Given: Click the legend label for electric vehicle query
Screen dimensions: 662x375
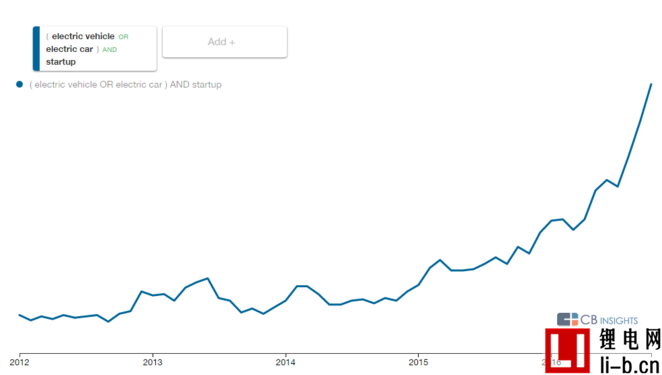Looking at the screenshot, I should (x=125, y=84).
